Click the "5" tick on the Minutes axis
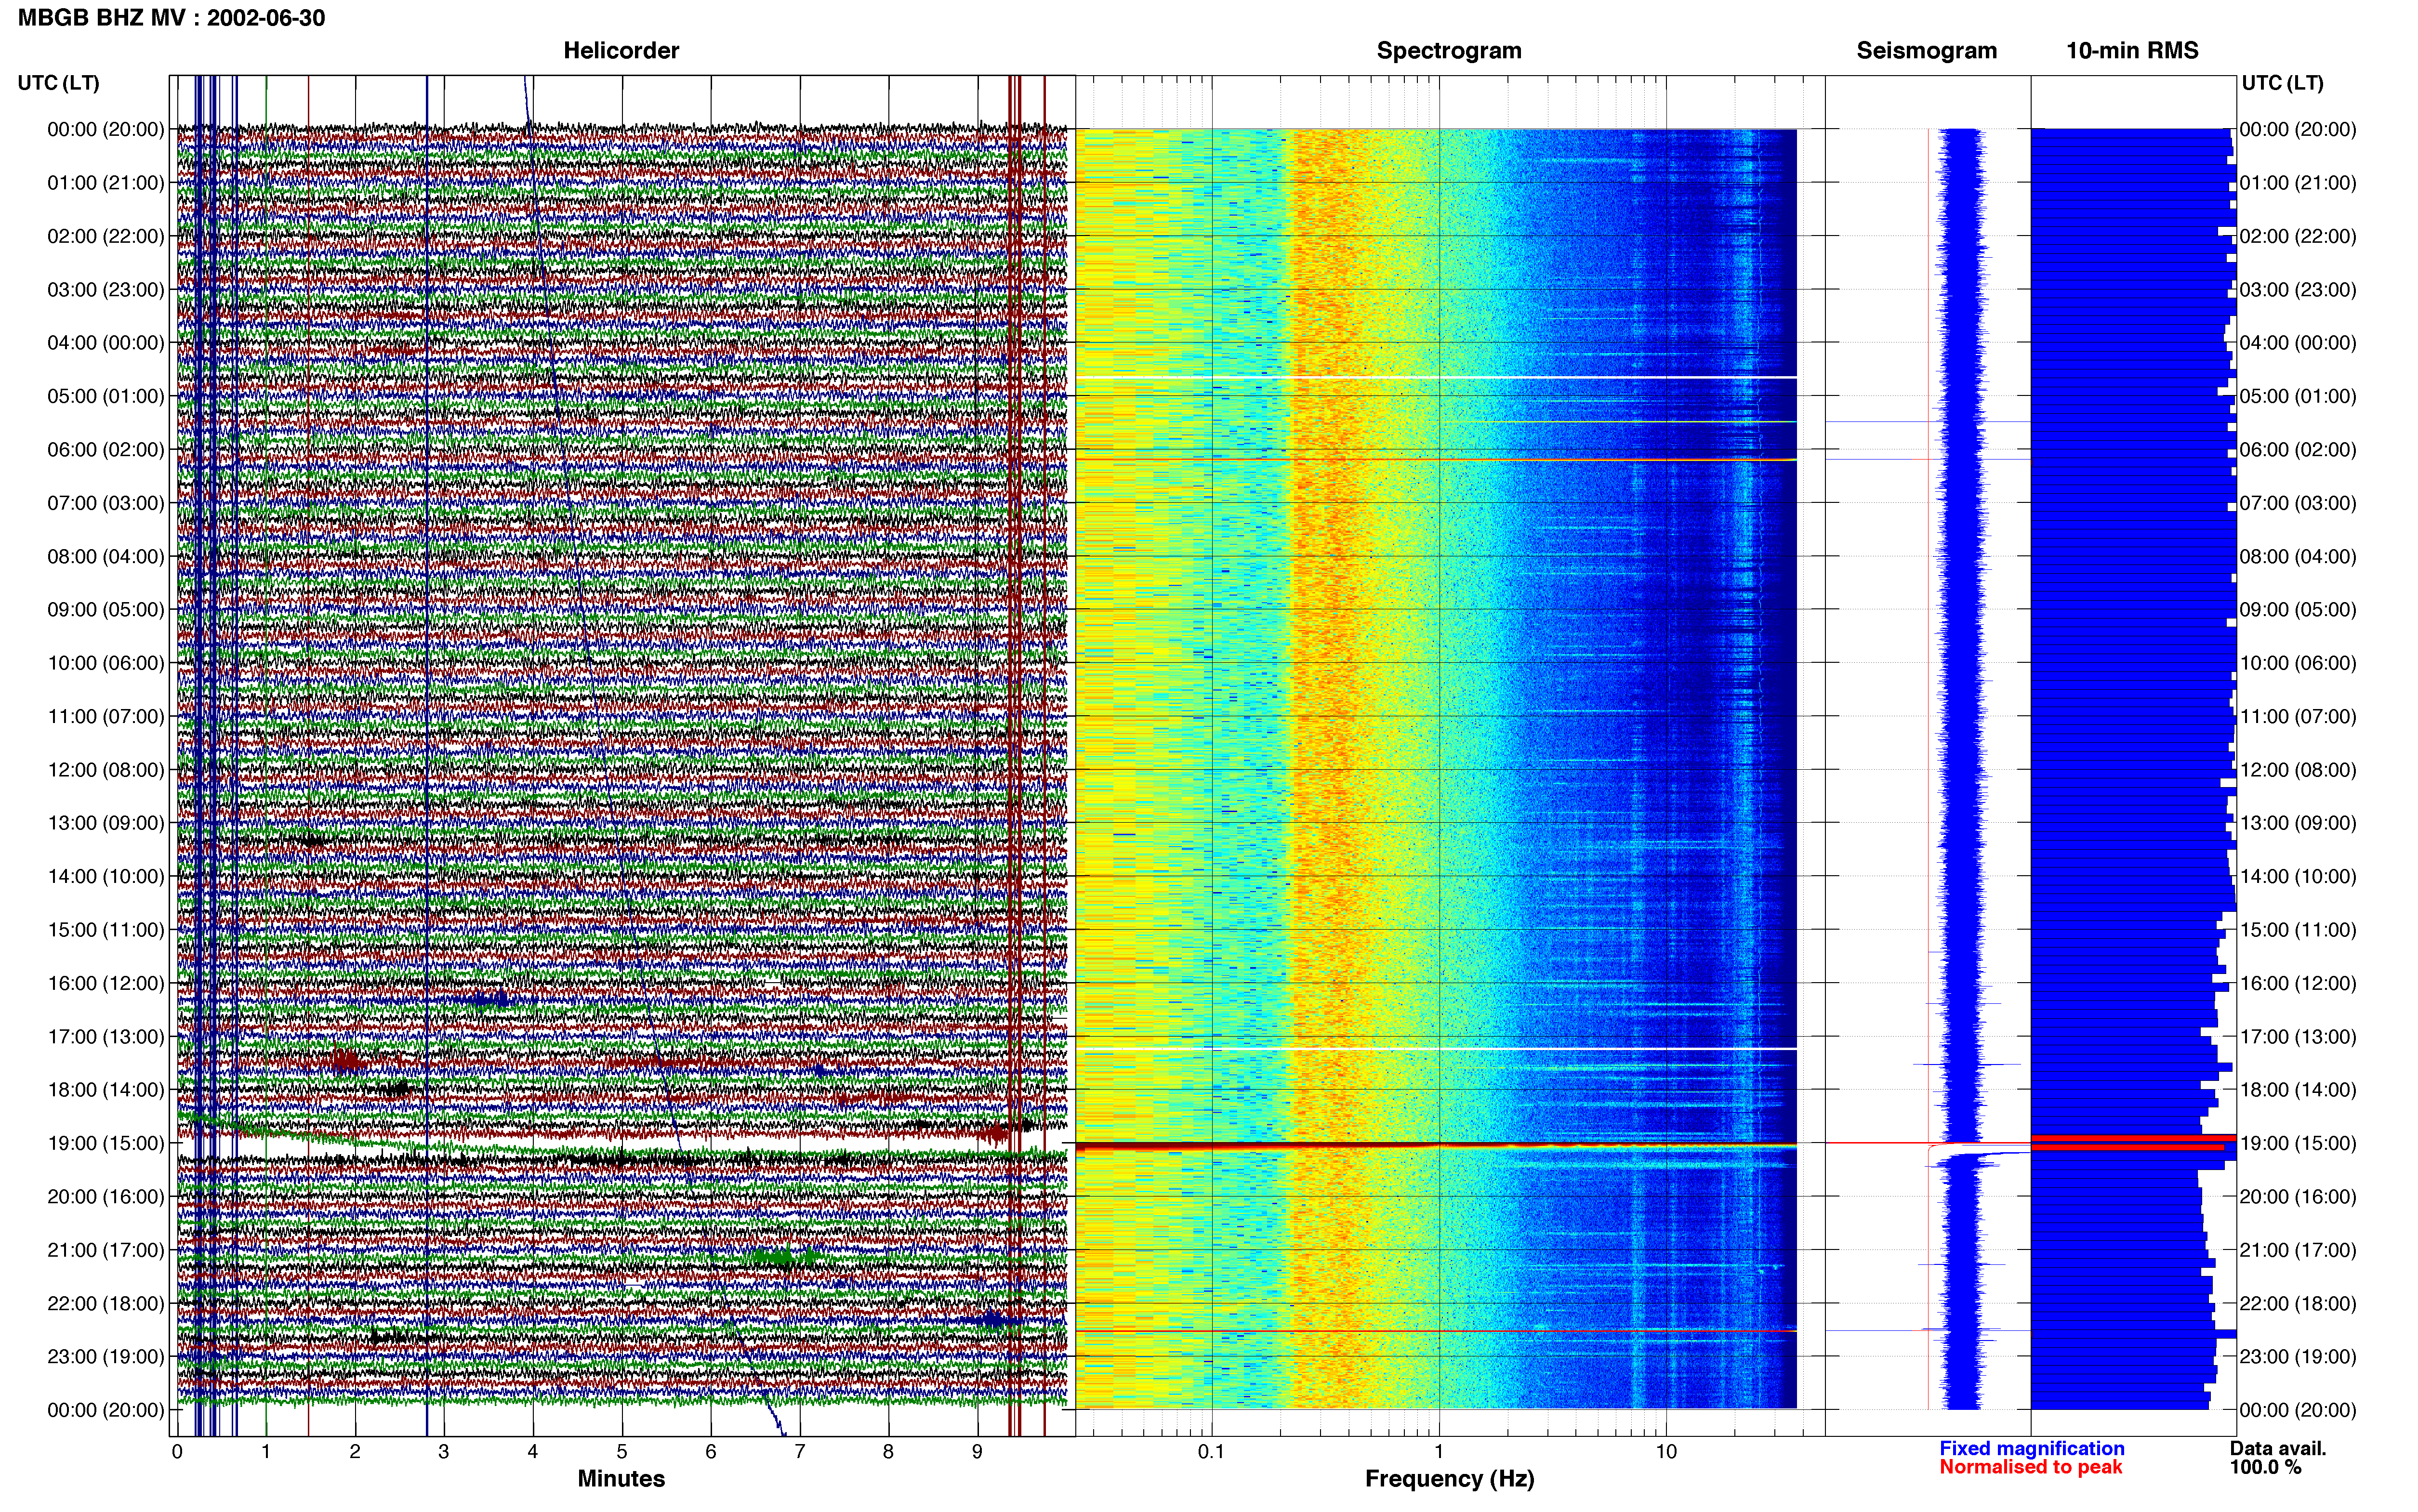 [622, 1452]
